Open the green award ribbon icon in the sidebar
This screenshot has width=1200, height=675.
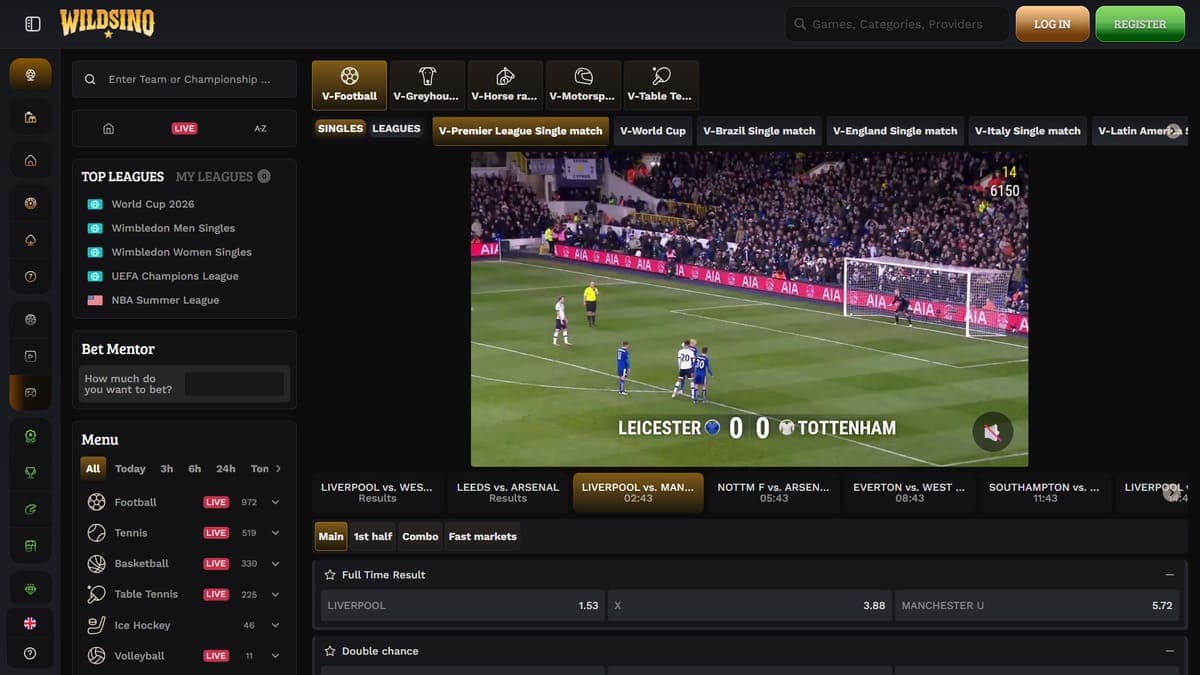tap(30, 436)
